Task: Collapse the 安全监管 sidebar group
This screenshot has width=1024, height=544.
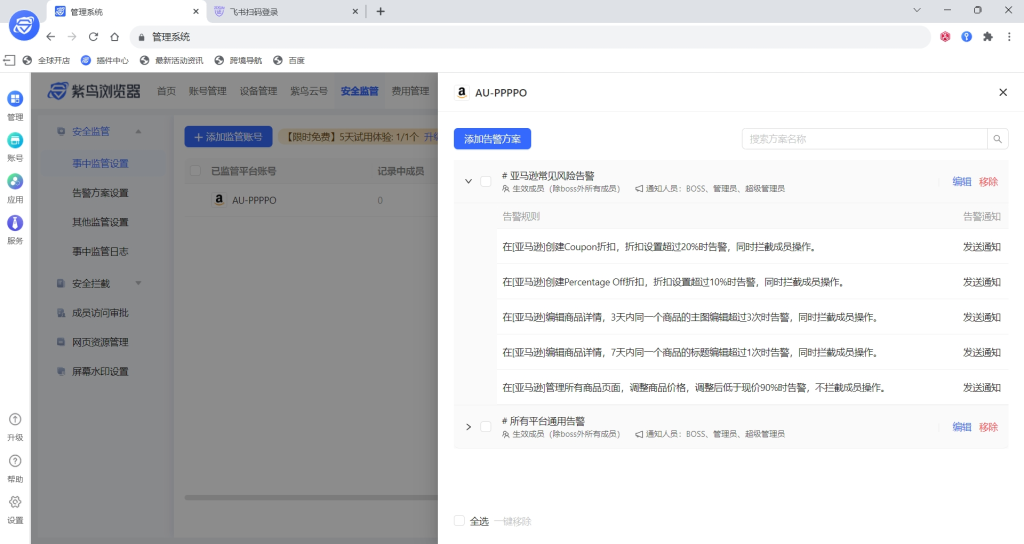Action: [x=138, y=131]
